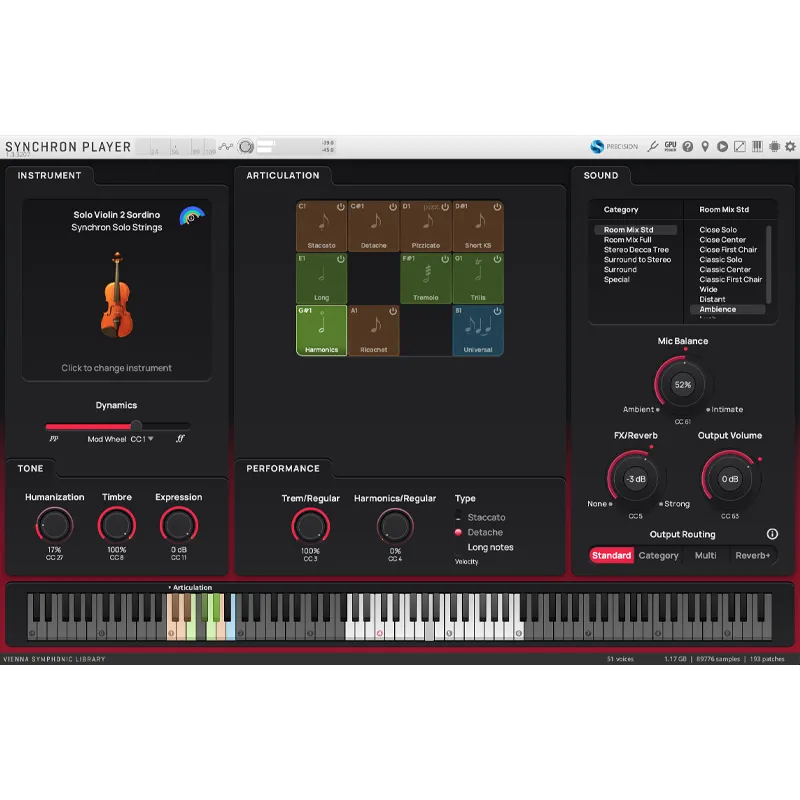Image resolution: width=800 pixels, height=800 pixels.
Task: Toggle the Trills cell power icon
Action: (497, 259)
